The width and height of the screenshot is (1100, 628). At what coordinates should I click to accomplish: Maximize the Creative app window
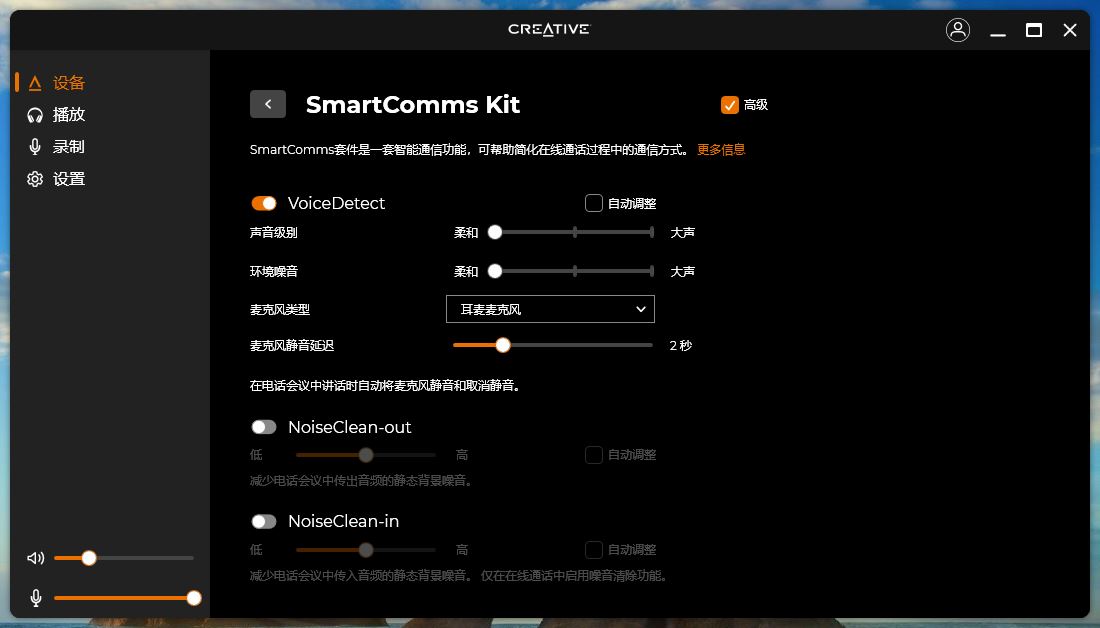pos(1033,30)
